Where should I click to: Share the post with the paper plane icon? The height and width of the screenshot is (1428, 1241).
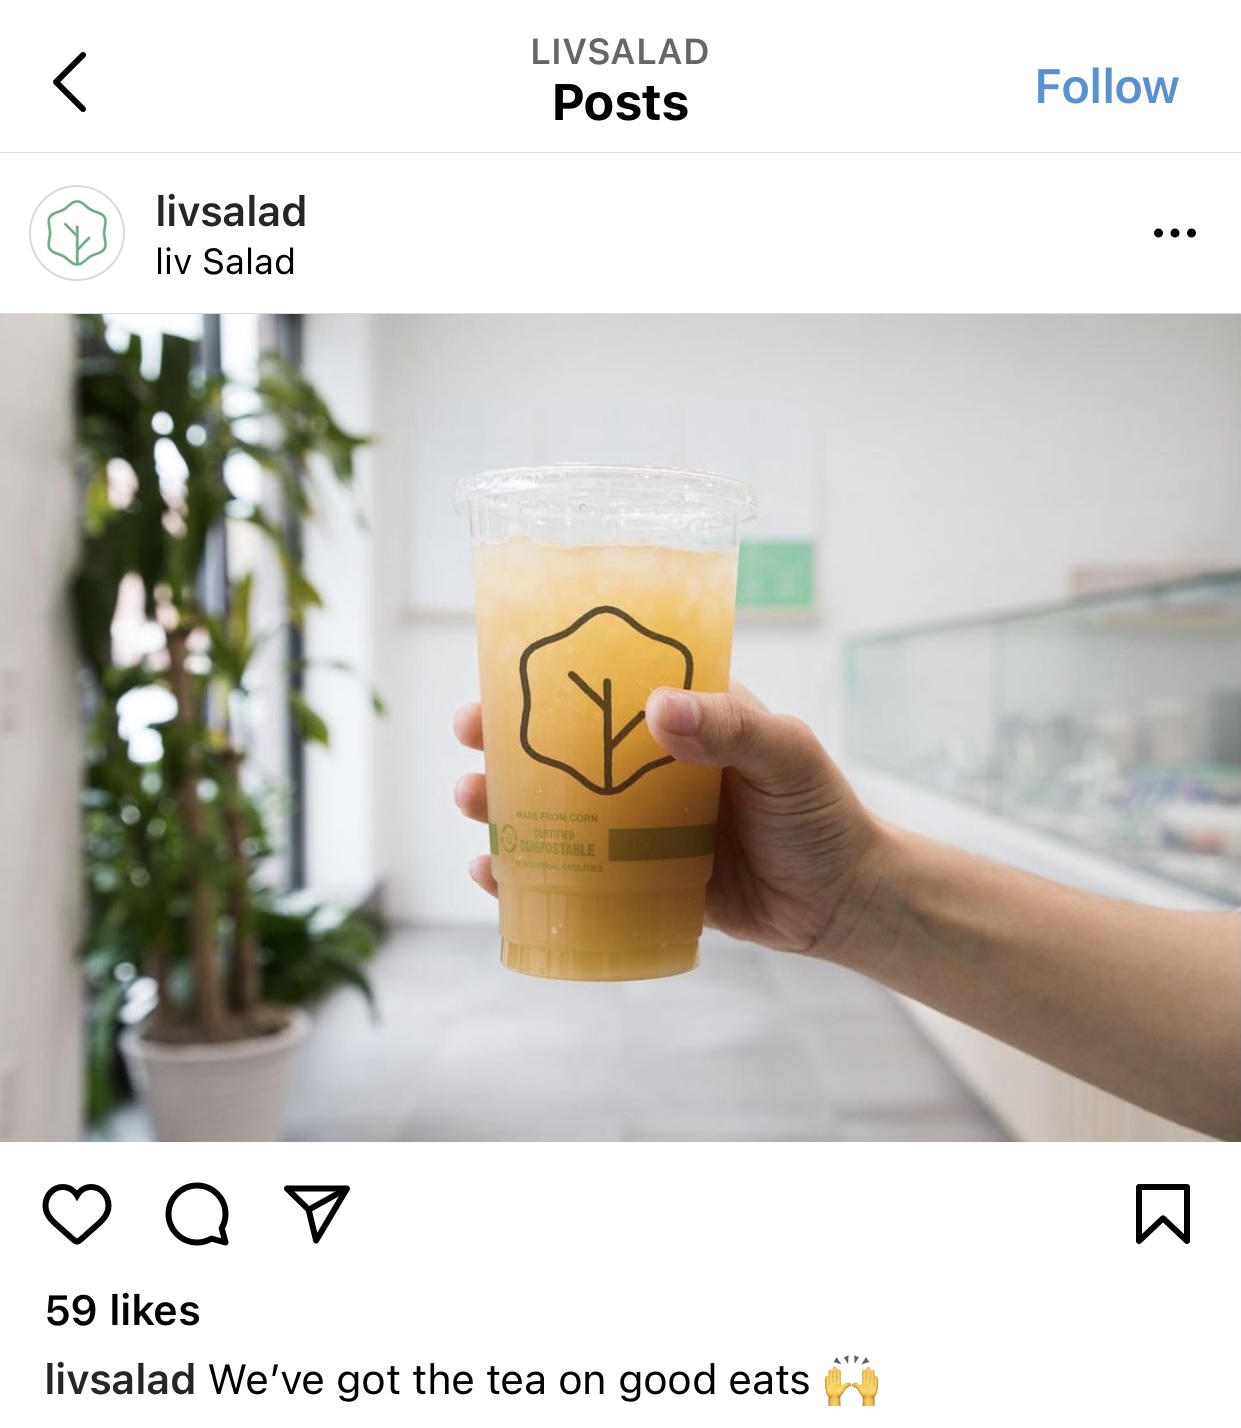[x=317, y=1213]
